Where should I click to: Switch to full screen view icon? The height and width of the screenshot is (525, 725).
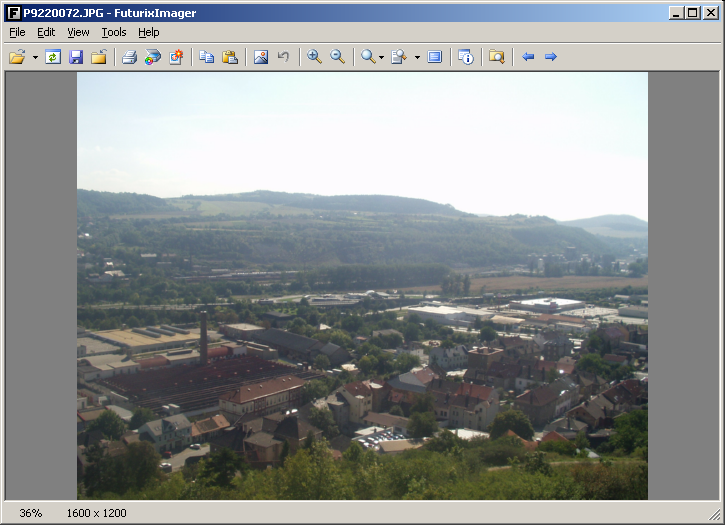click(435, 57)
